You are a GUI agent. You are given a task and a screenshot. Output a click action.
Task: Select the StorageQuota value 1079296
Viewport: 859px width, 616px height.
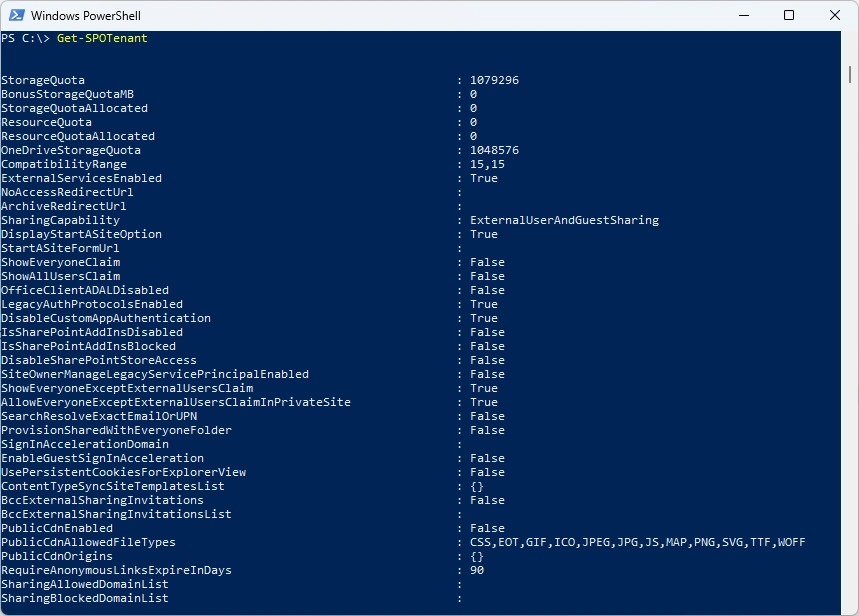(x=494, y=80)
